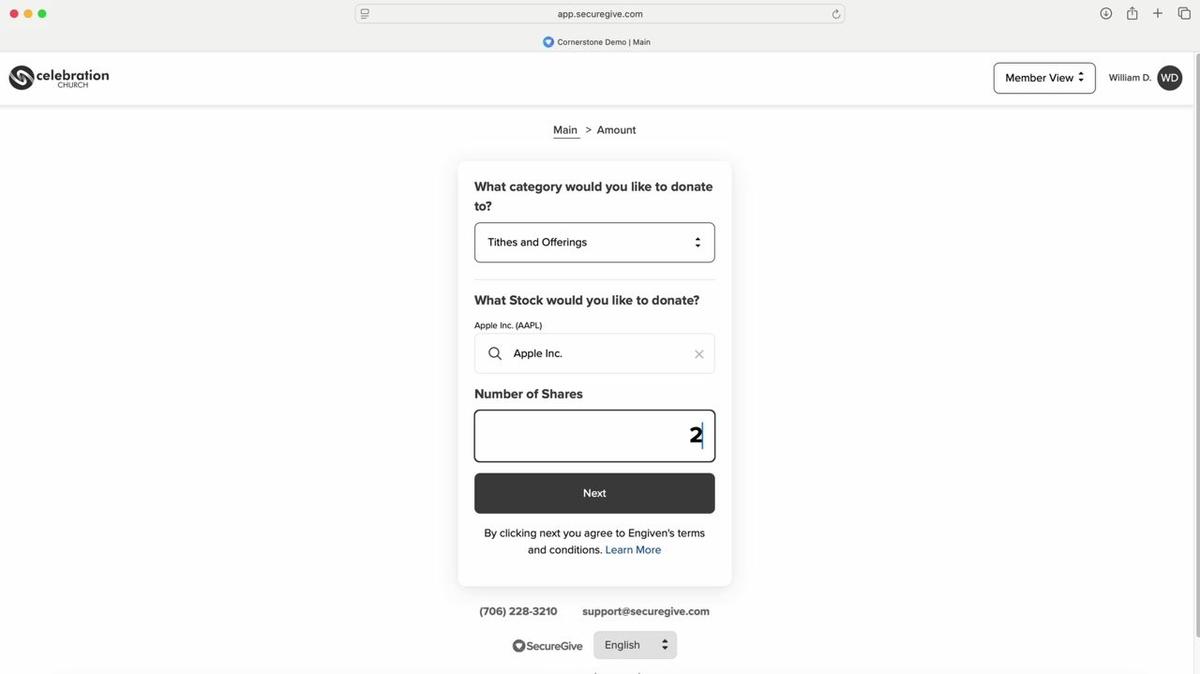Click the Number of Shares field
Screen dimensions: 1200x674
click(594, 436)
